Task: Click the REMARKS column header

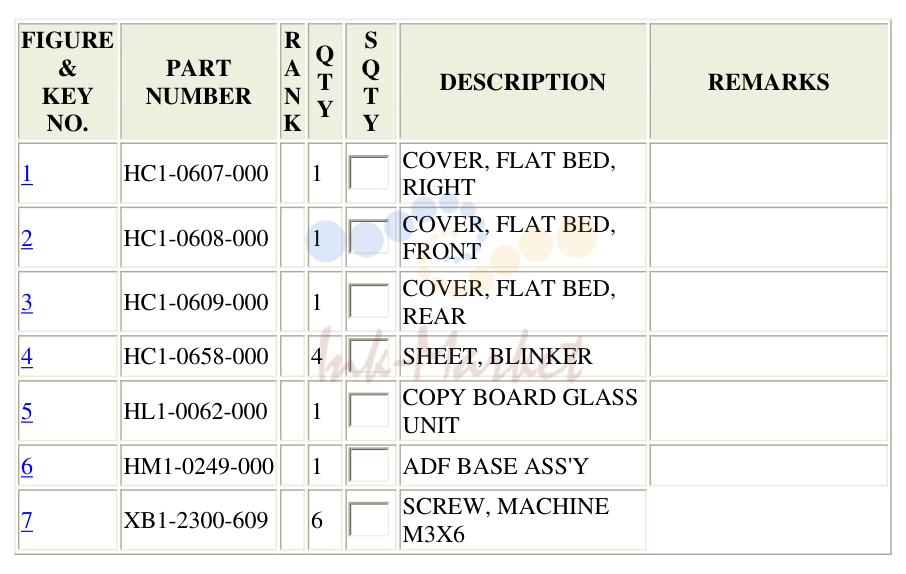Action: (x=768, y=82)
